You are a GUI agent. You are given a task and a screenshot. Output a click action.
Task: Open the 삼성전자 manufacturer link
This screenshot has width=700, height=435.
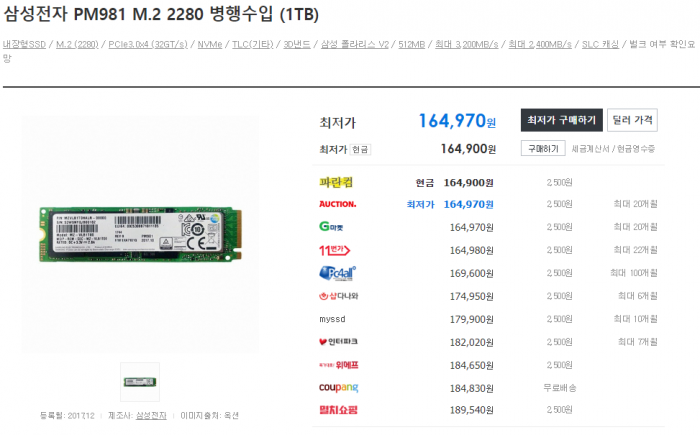point(151,416)
